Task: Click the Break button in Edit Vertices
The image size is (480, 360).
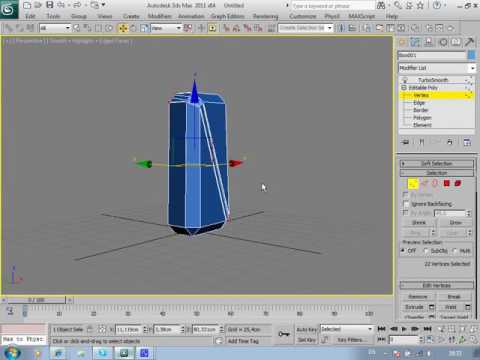Action: [454, 297]
